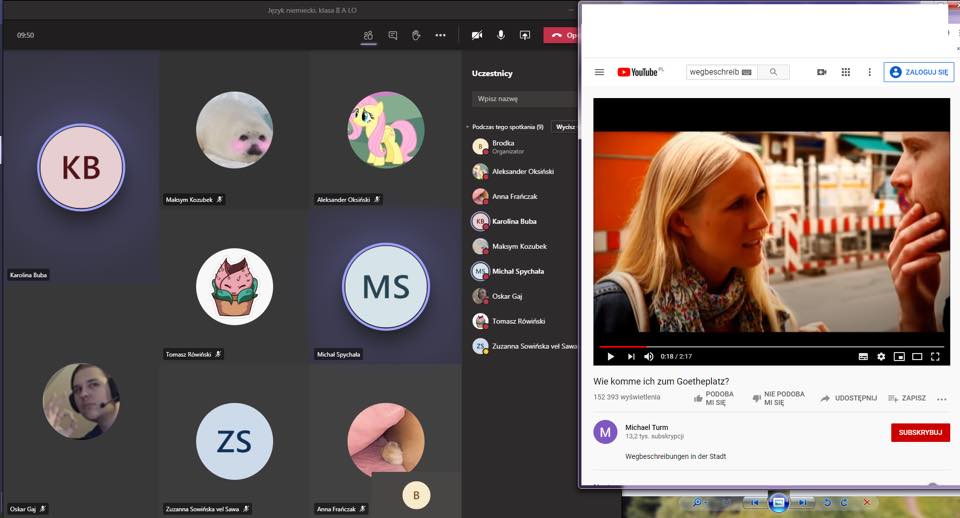Click the ZALOGUJ SIĘ sign-in button
This screenshot has height=518, width=960.
click(x=918, y=72)
